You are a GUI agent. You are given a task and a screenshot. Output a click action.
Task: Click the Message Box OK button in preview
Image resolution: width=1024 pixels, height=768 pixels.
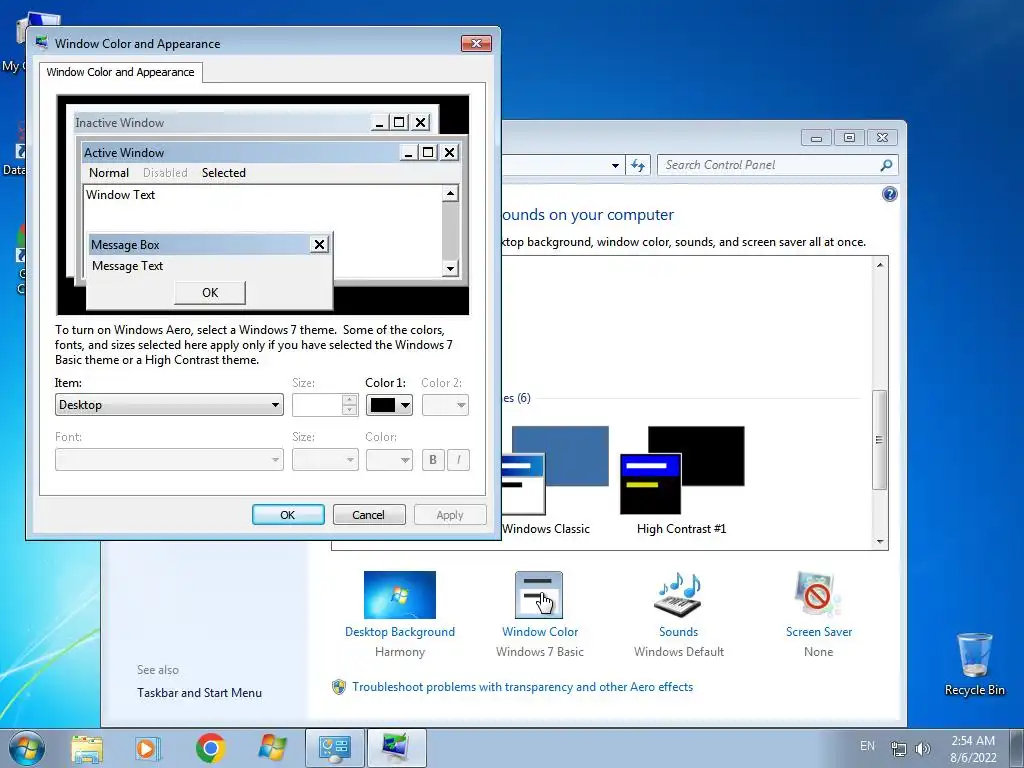[210, 293]
